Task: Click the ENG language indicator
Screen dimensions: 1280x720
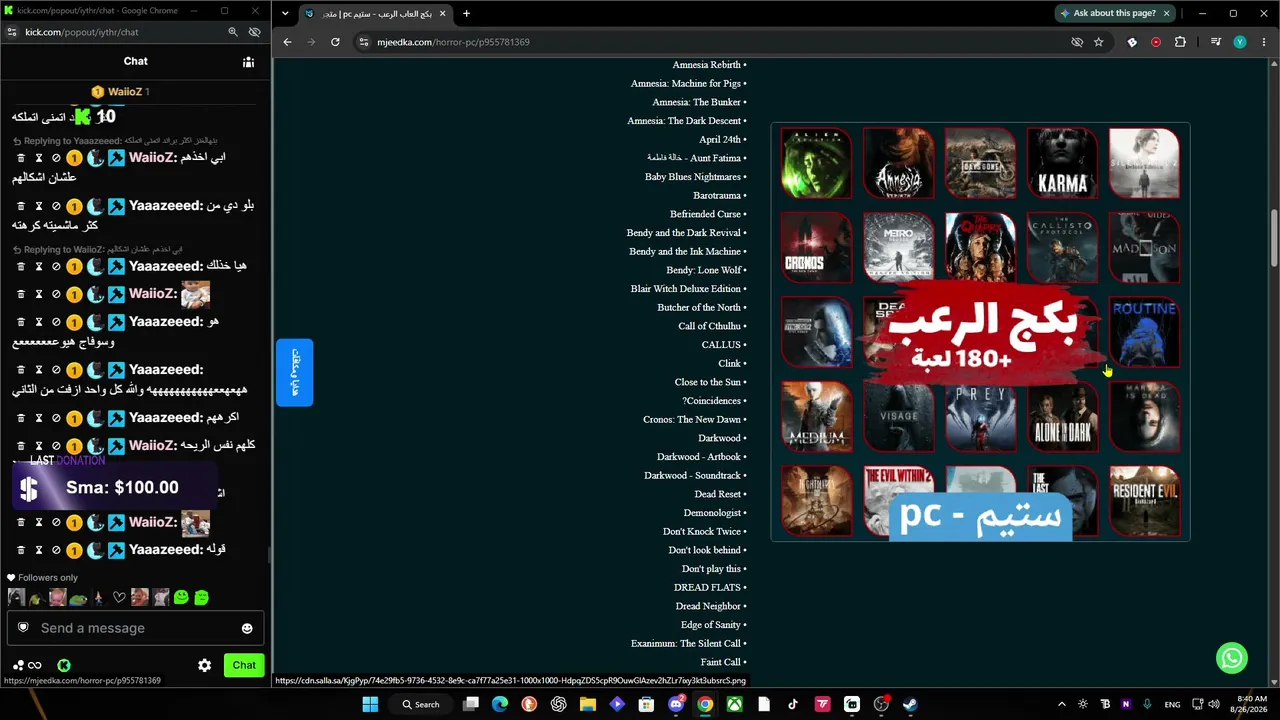Action: click(1172, 704)
